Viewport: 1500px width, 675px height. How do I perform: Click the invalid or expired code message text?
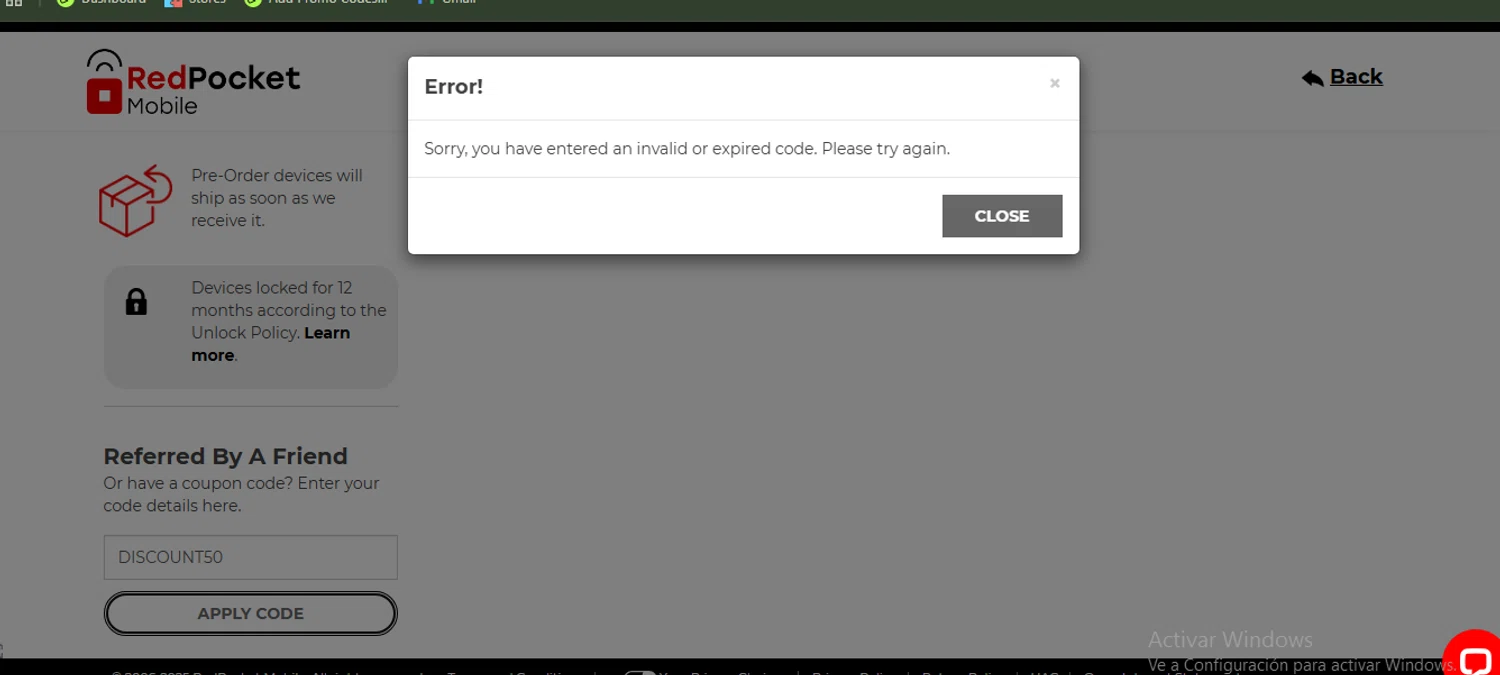click(687, 149)
